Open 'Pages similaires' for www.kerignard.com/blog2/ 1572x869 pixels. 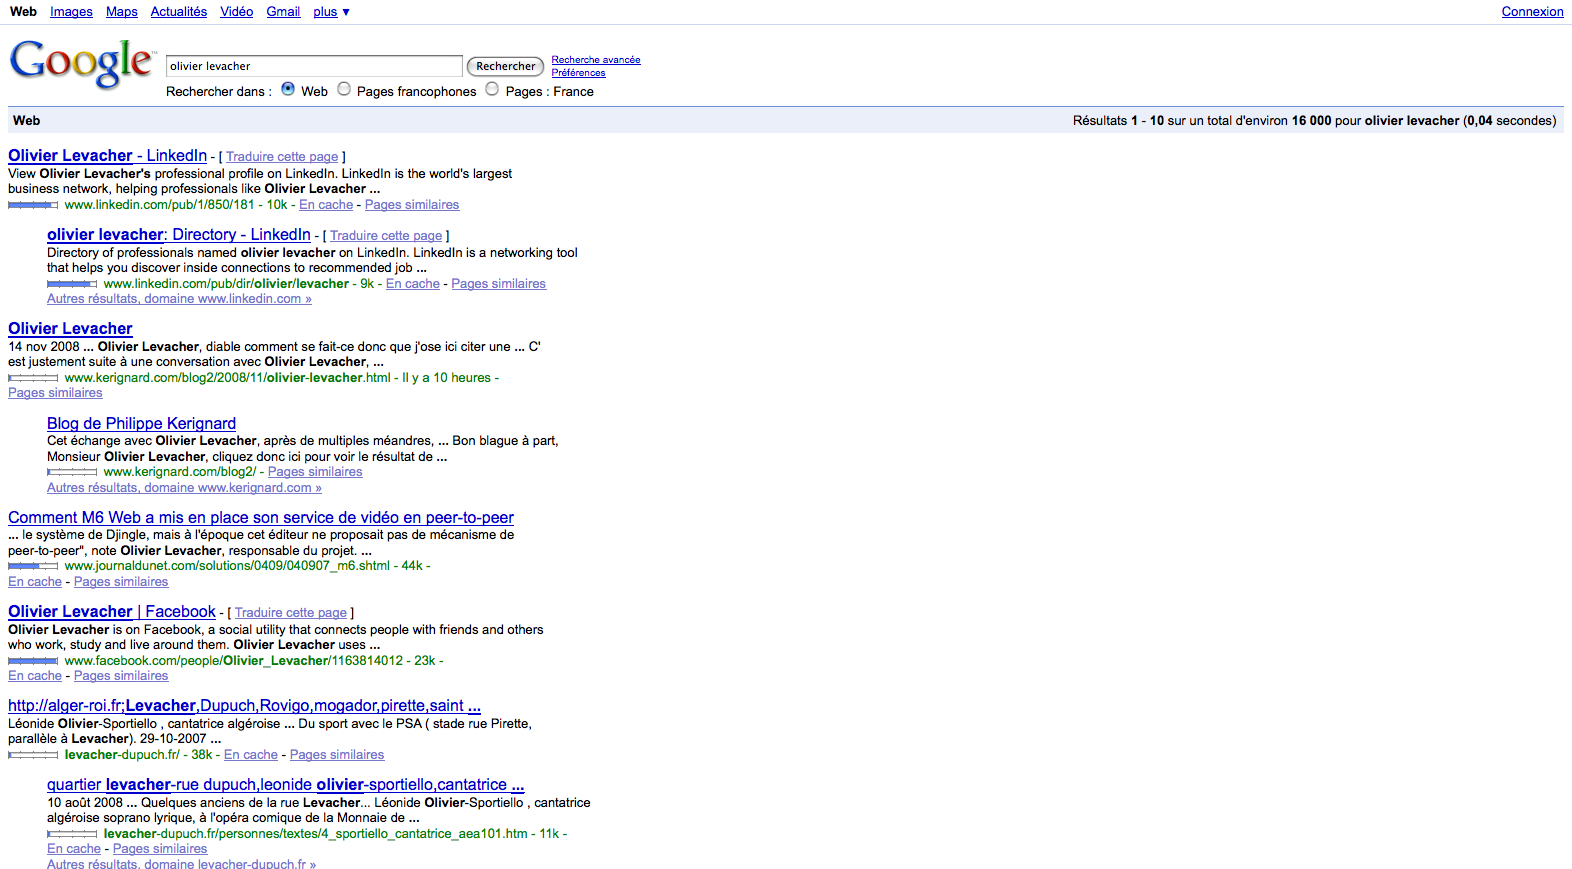coord(315,472)
